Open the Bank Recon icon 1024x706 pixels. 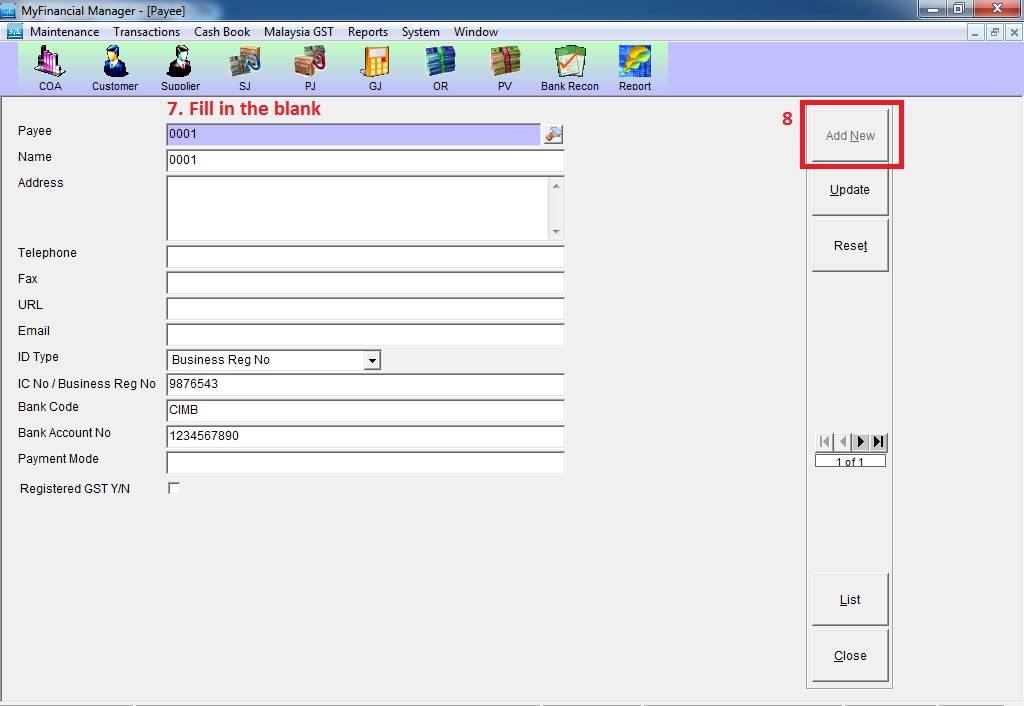coord(570,66)
